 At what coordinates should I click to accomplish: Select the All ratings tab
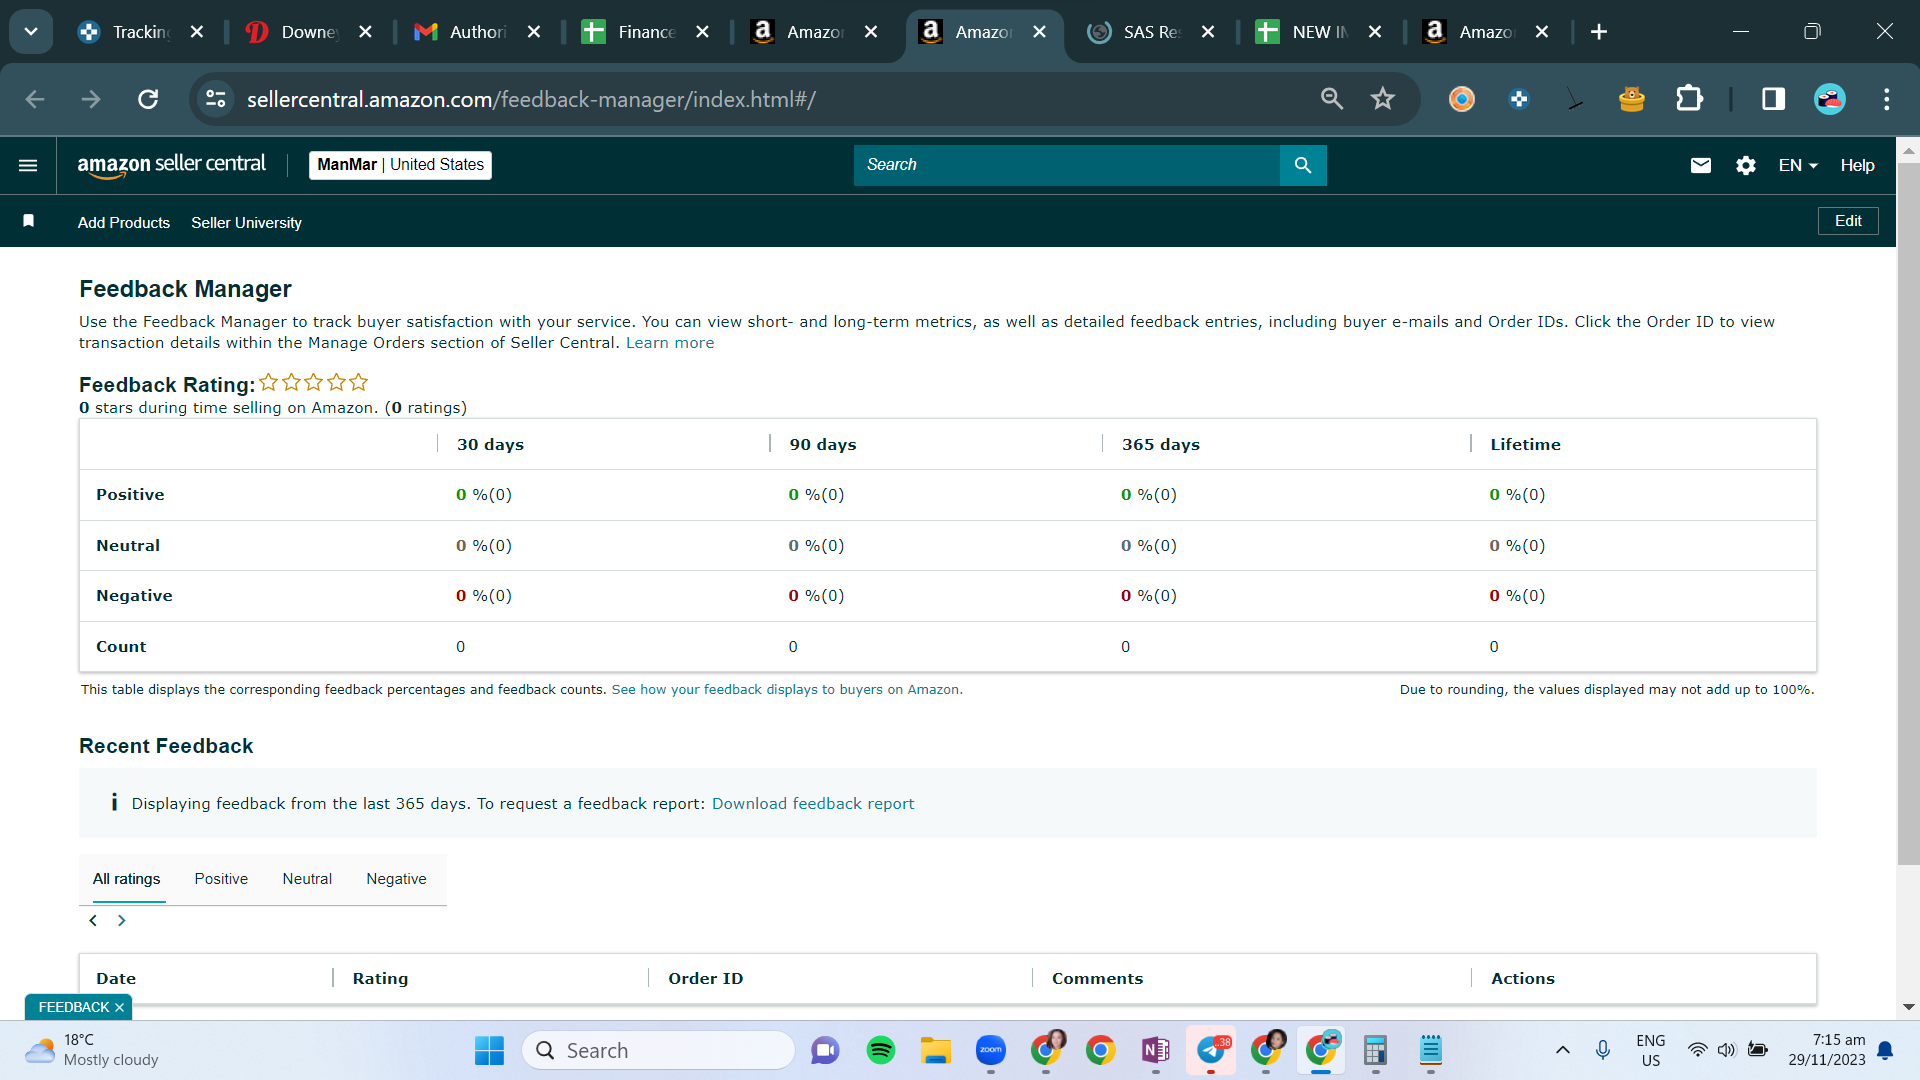(x=126, y=879)
